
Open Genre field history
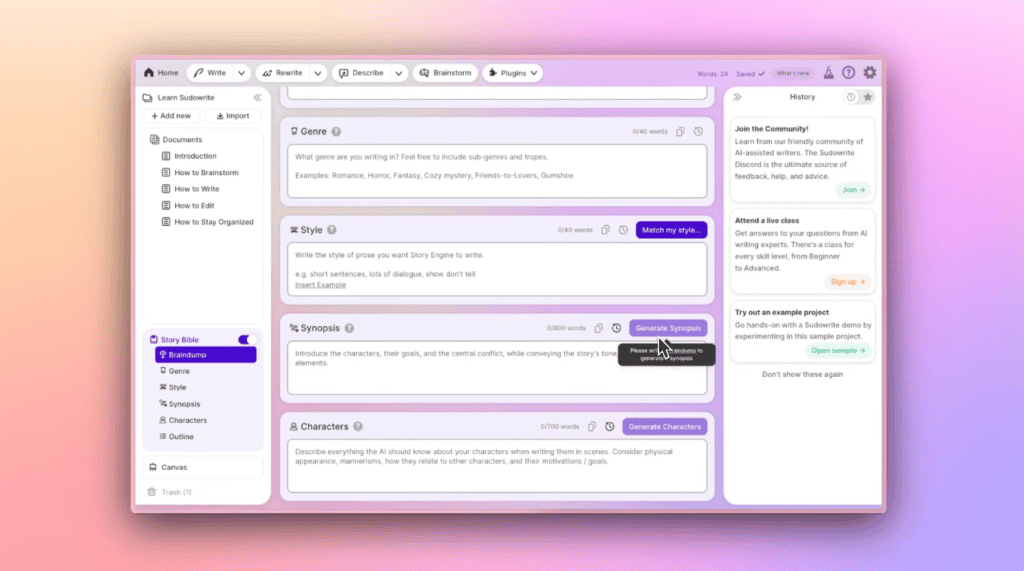pyautogui.click(x=698, y=131)
